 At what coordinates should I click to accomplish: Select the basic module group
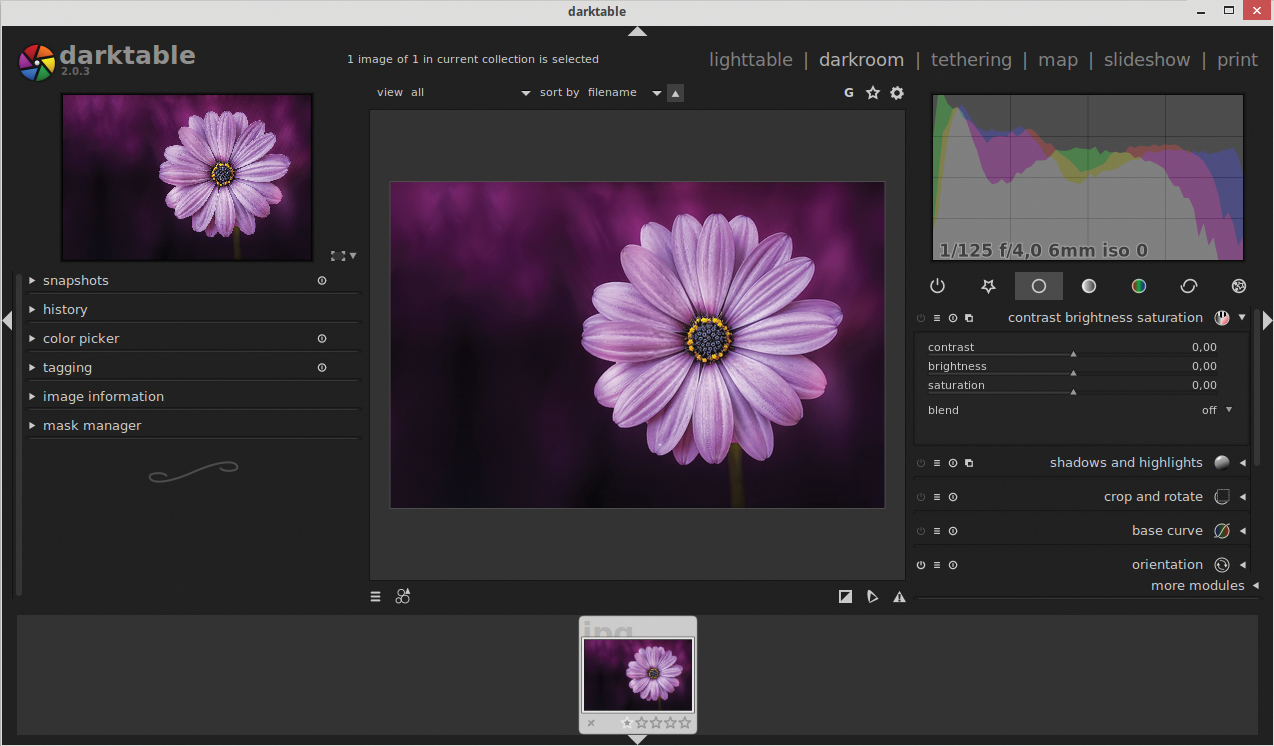pyautogui.click(x=1038, y=286)
